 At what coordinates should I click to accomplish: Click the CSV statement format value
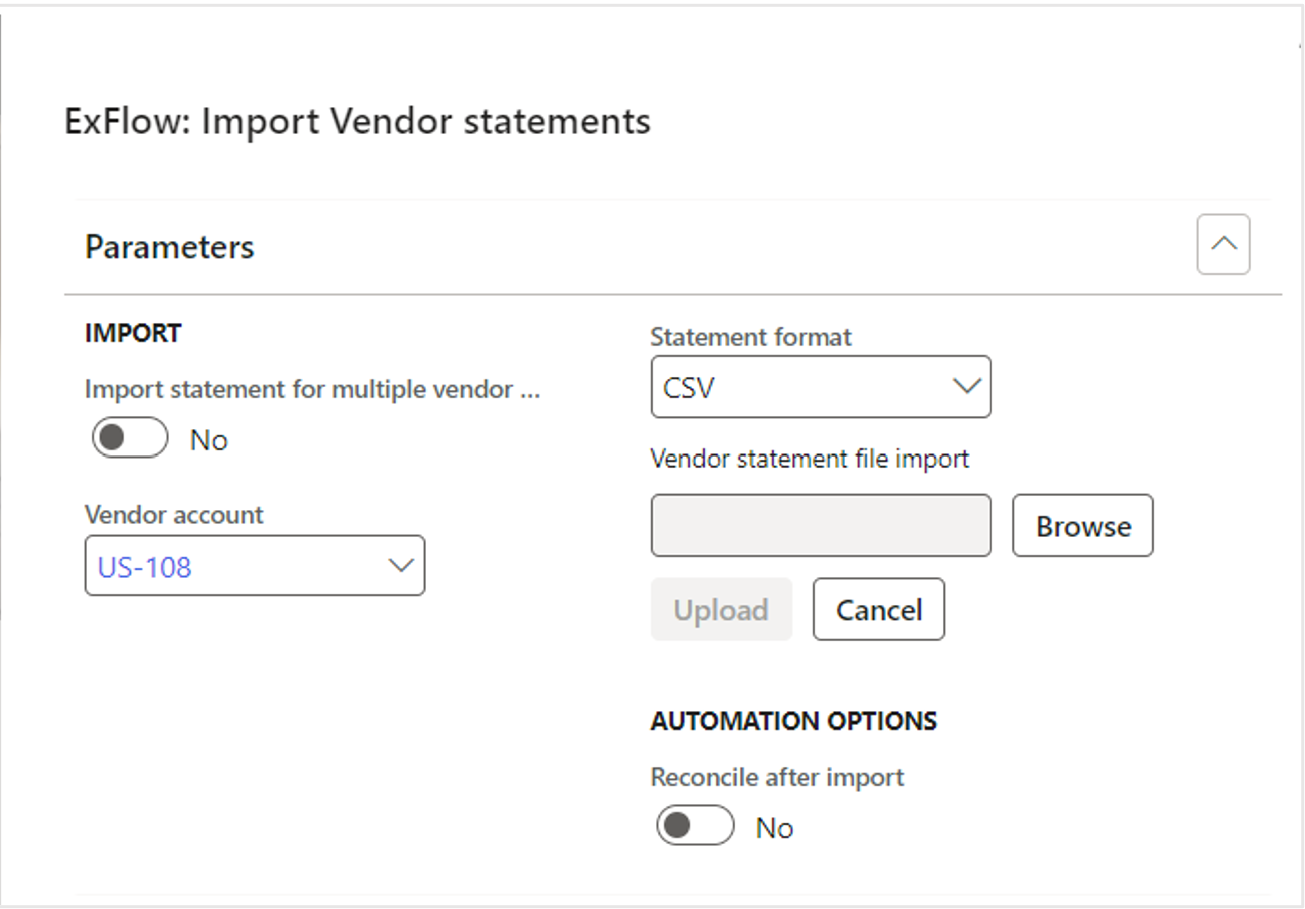pyautogui.click(x=689, y=388)
